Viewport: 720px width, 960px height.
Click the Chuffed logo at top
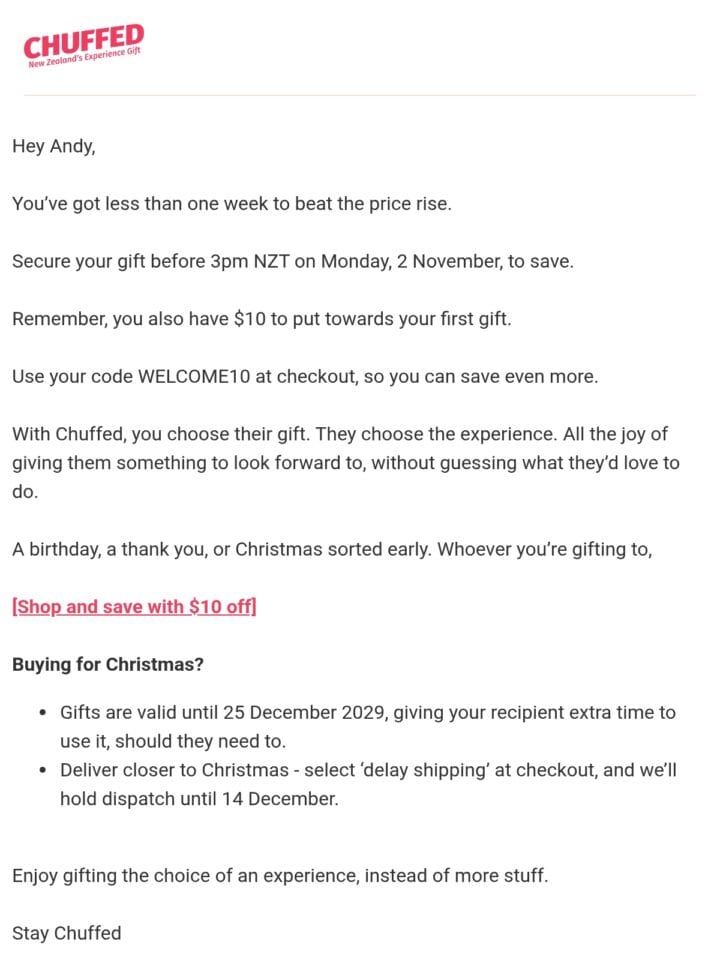84,46
